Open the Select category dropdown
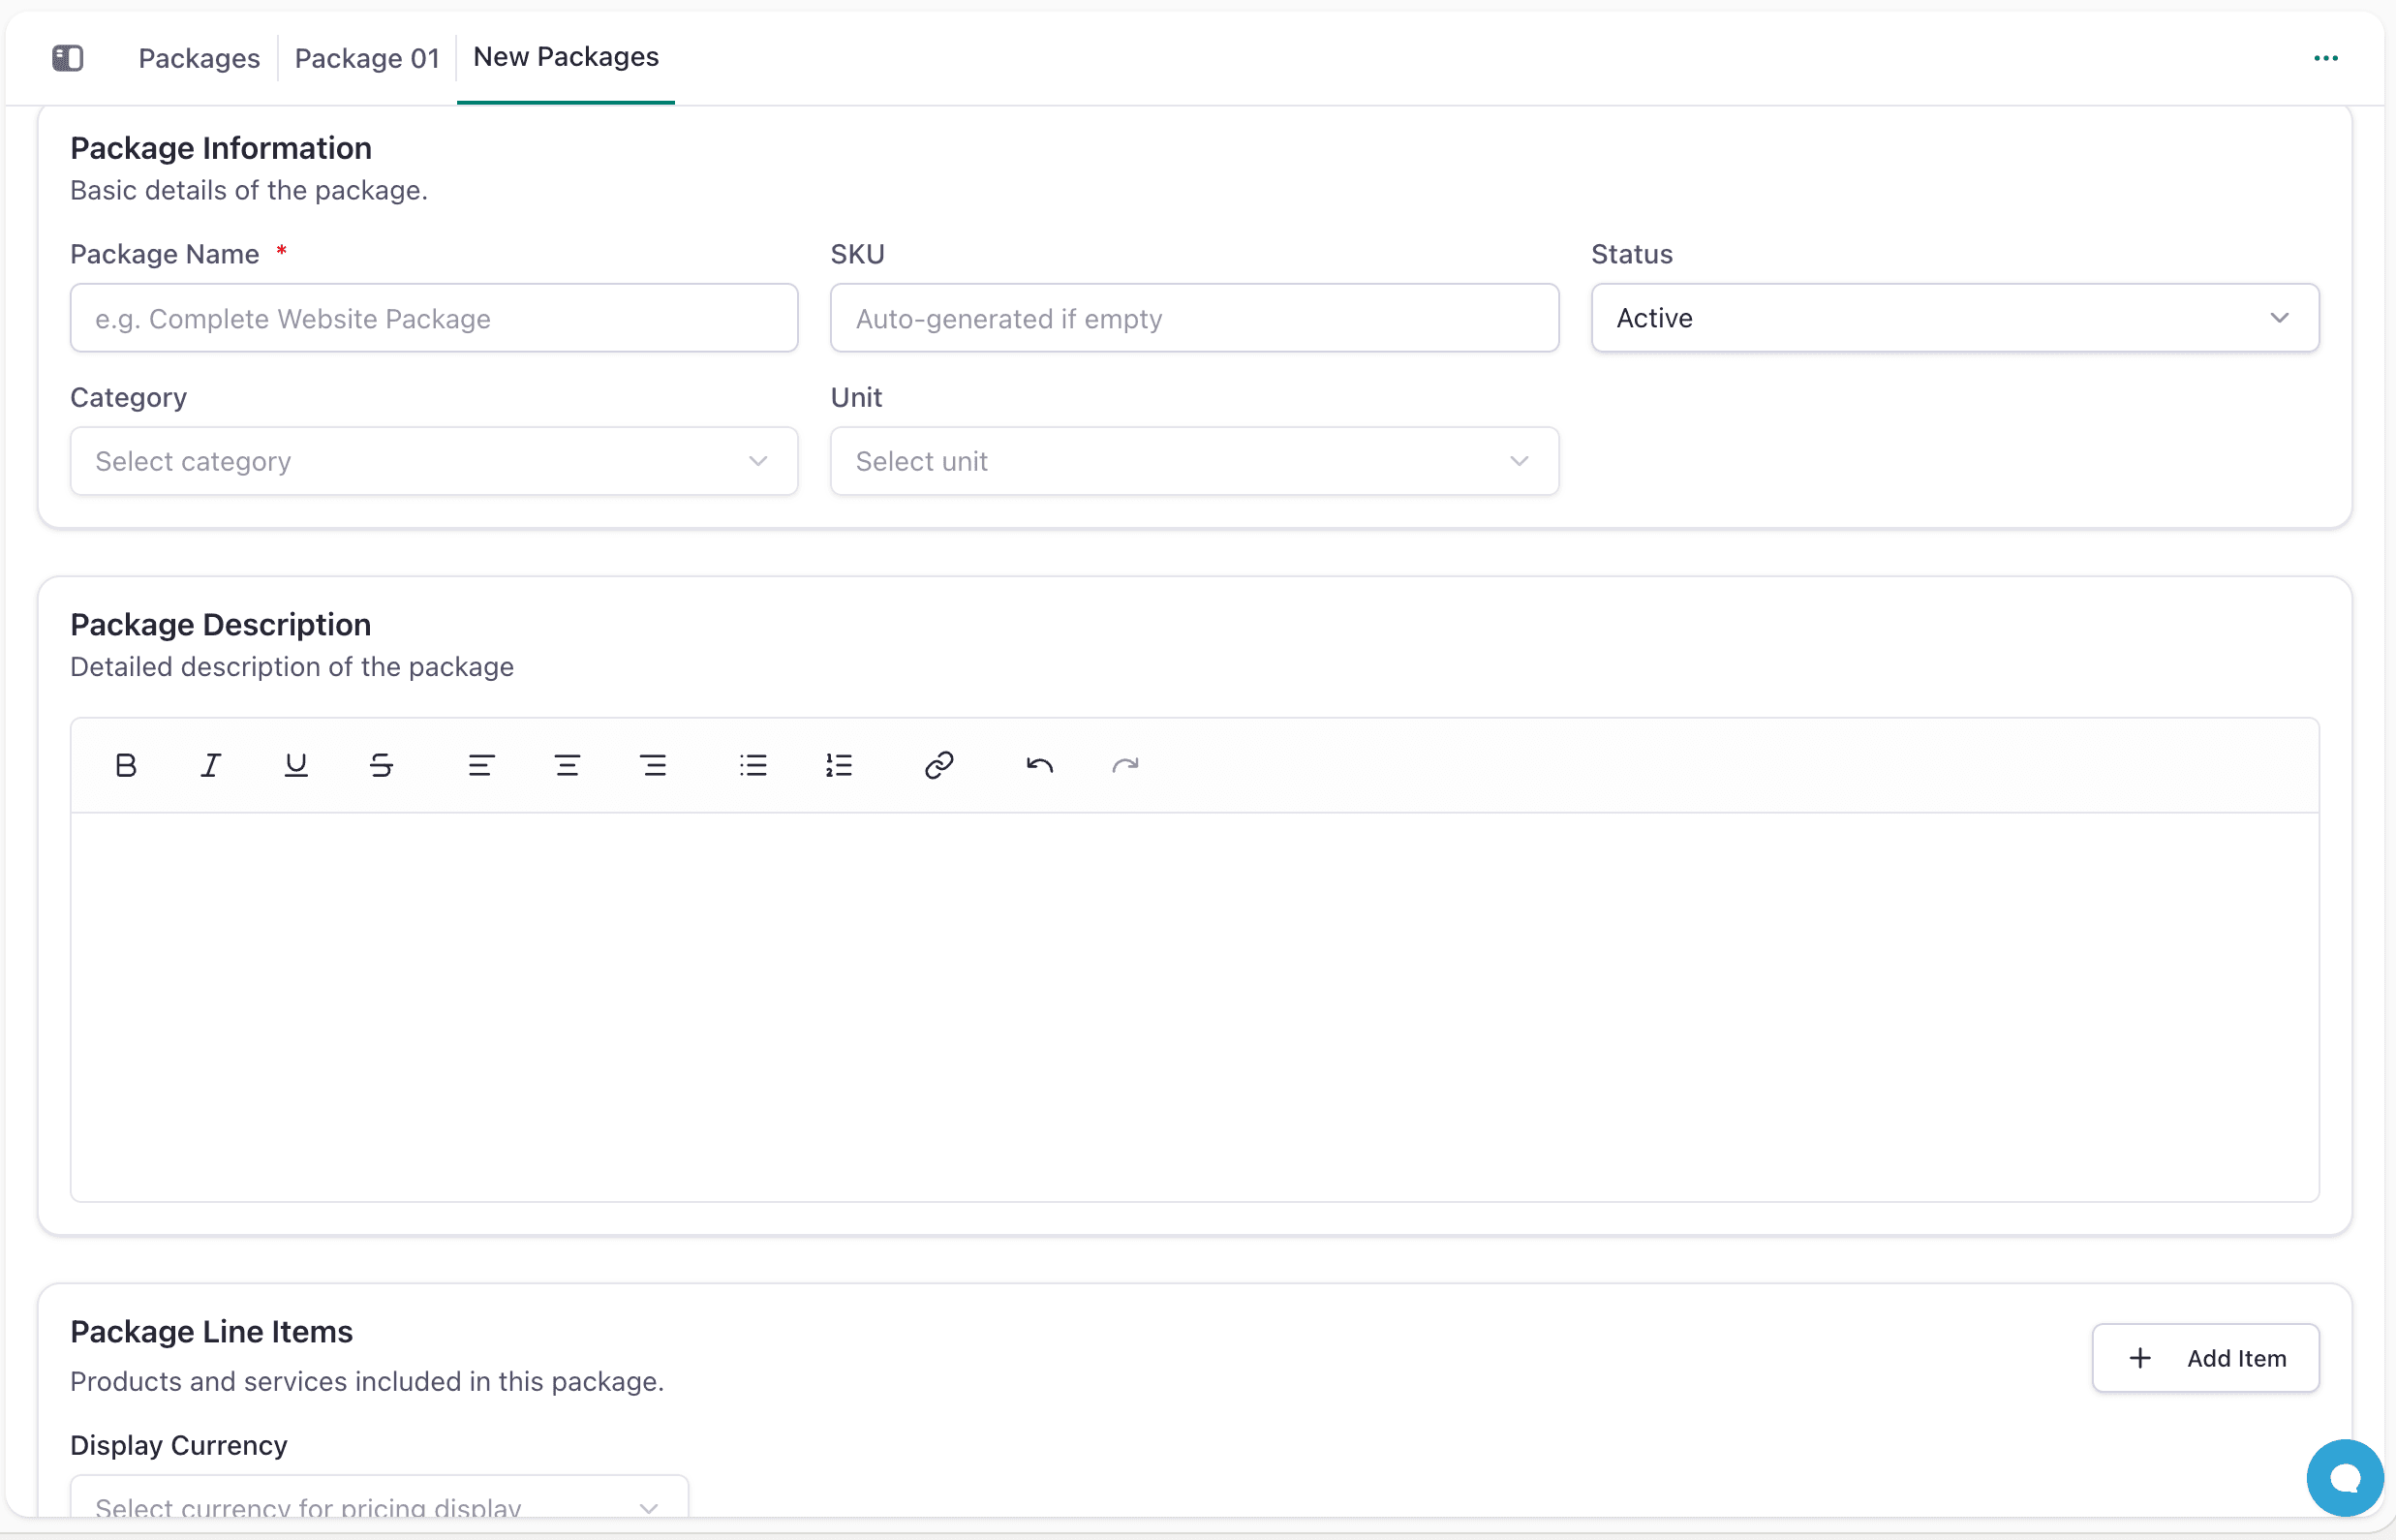 pos(434,461)
